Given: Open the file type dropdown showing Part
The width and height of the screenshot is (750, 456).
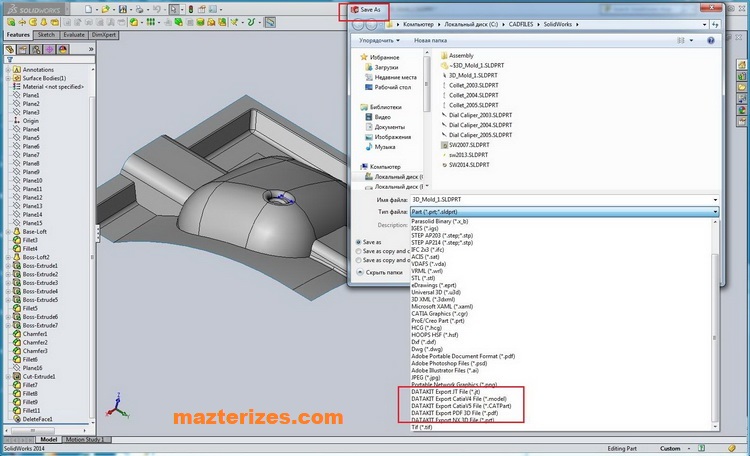Looking at the screenshot, I should tap(564, 212).
